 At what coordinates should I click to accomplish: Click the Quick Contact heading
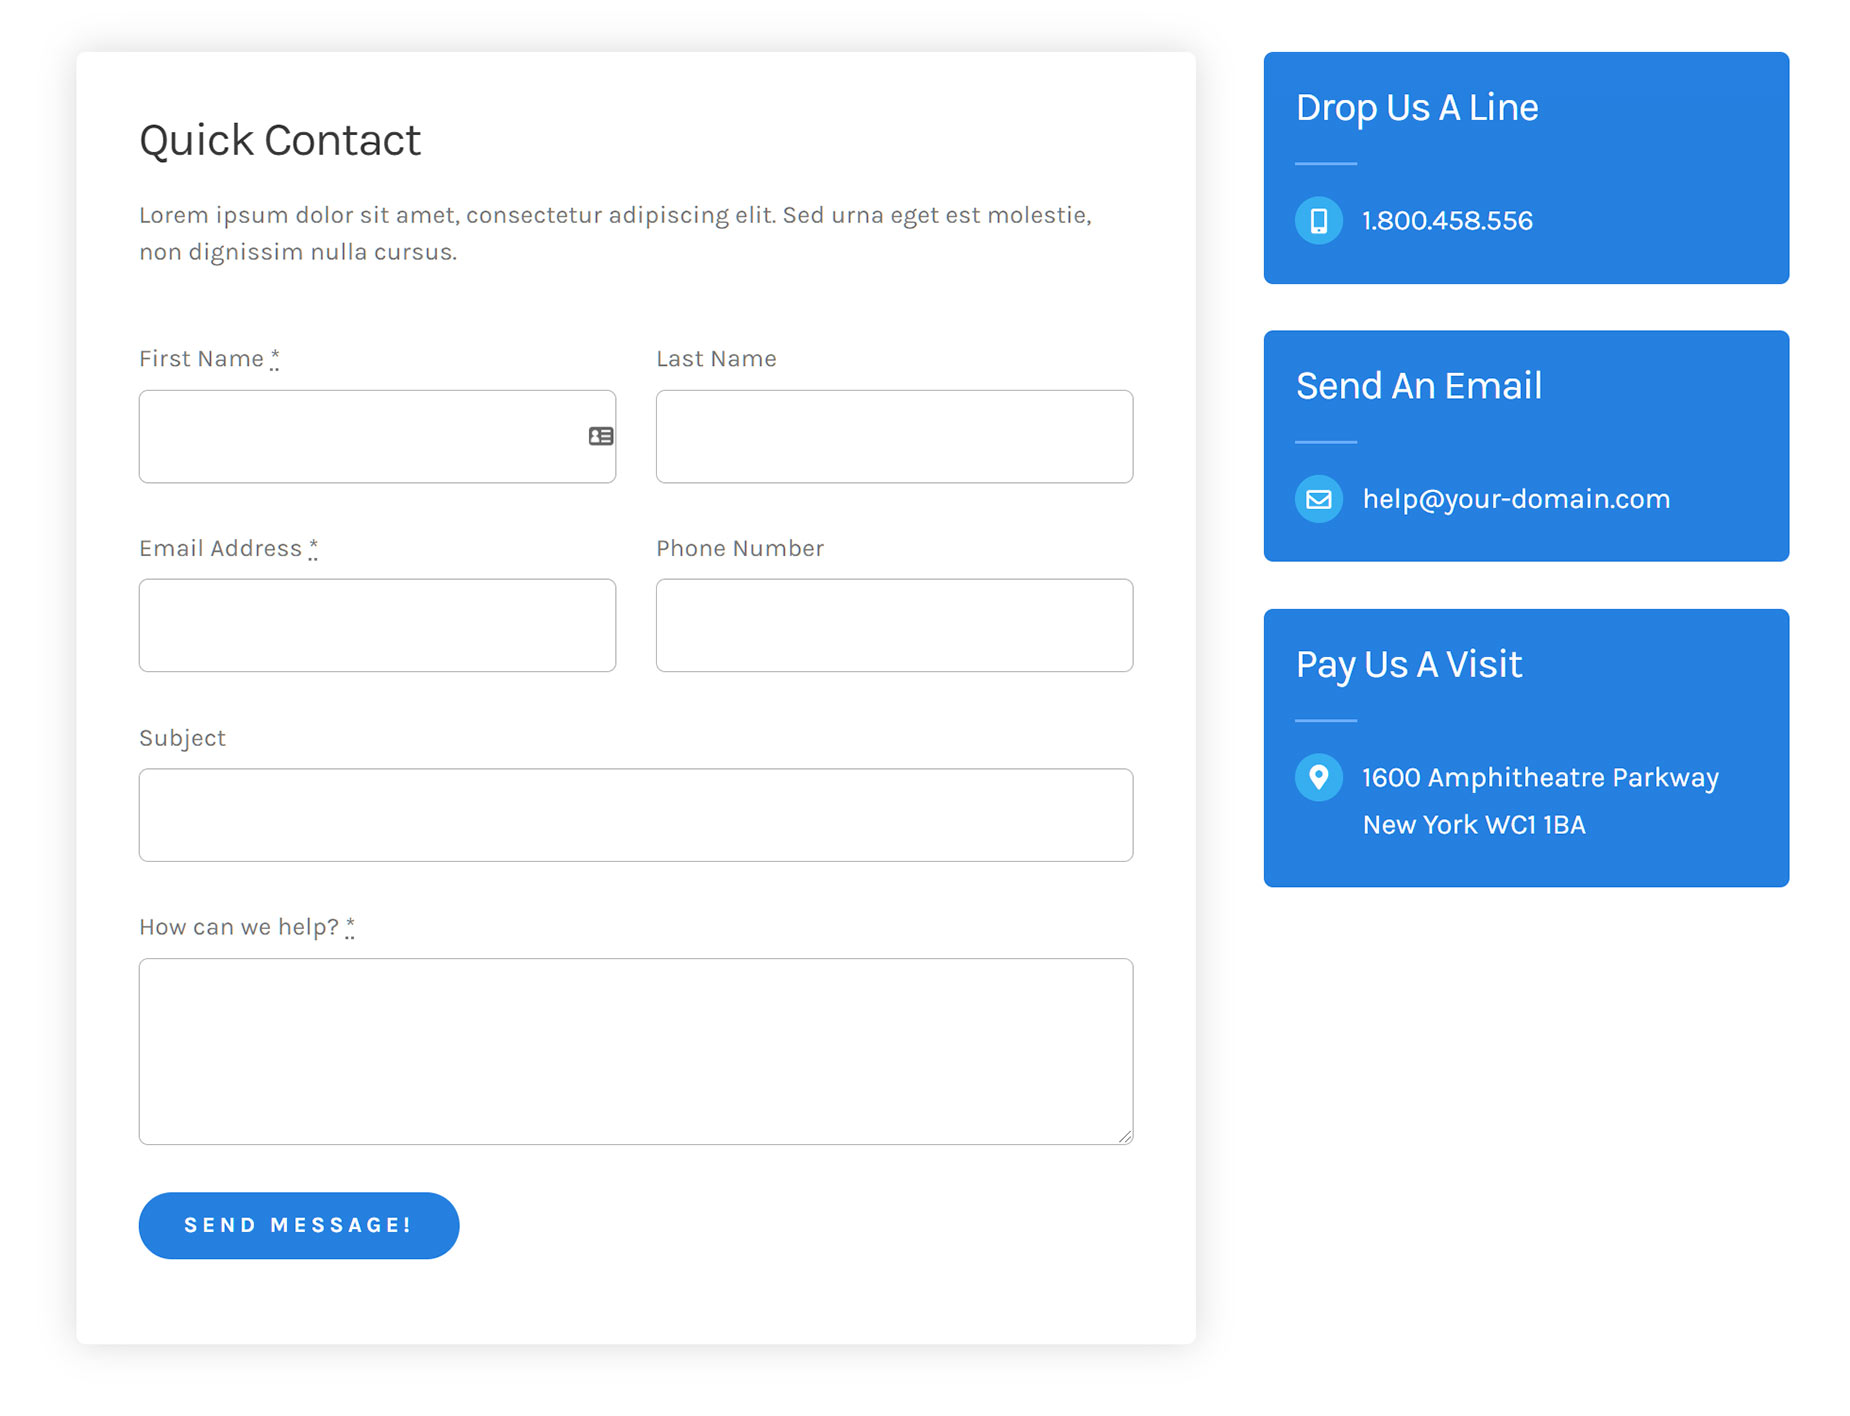(280, 140)
